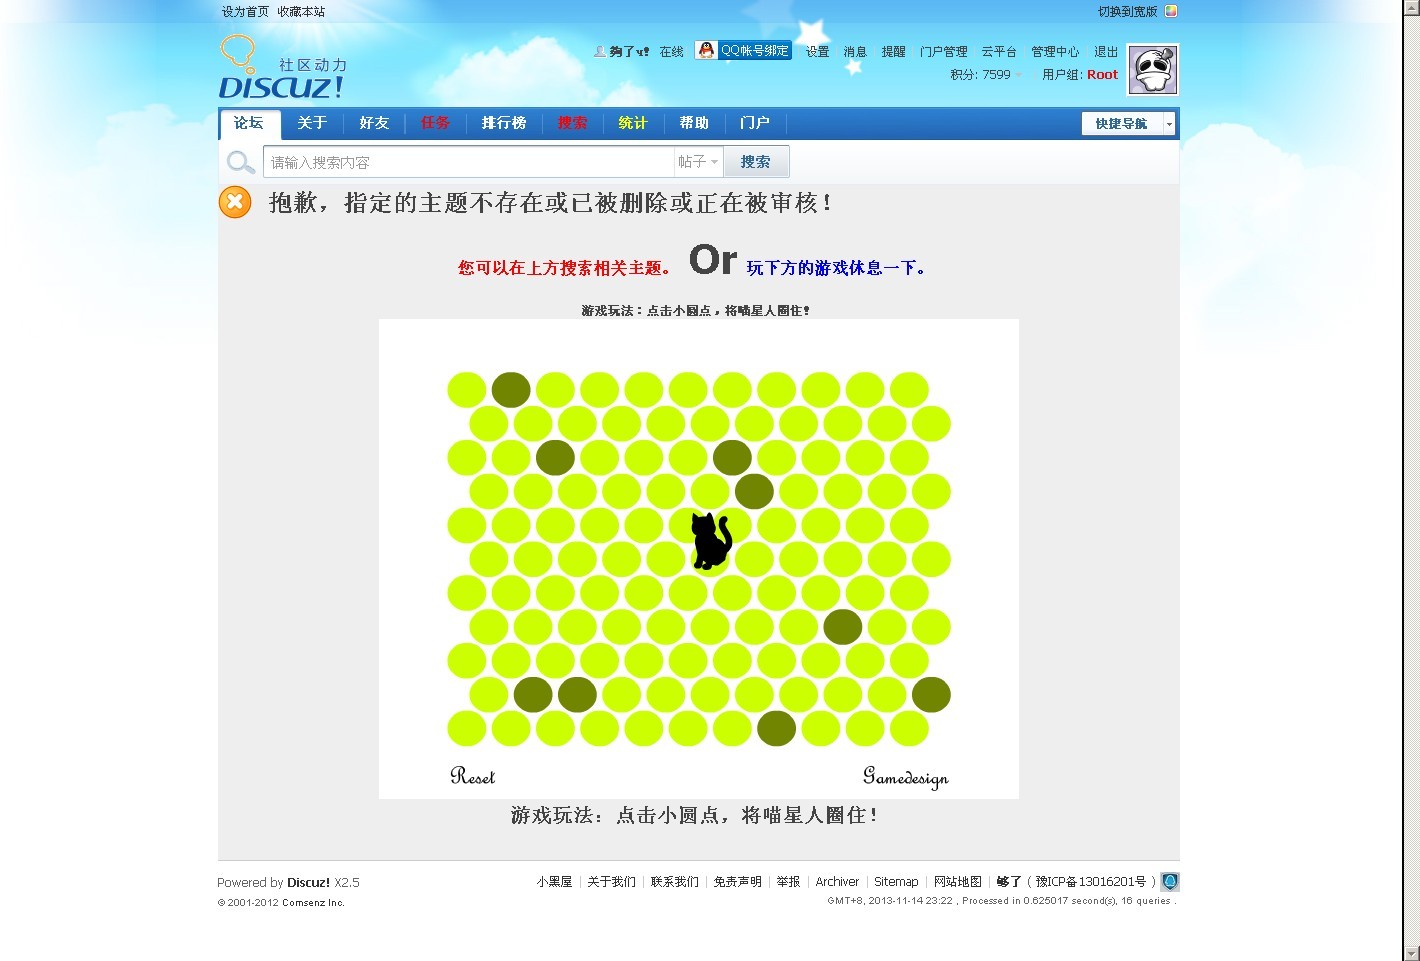The height and width of the screenshot is (961, 1420).
Task: Click the security shield icon in footer
Action: (1170, 882)
